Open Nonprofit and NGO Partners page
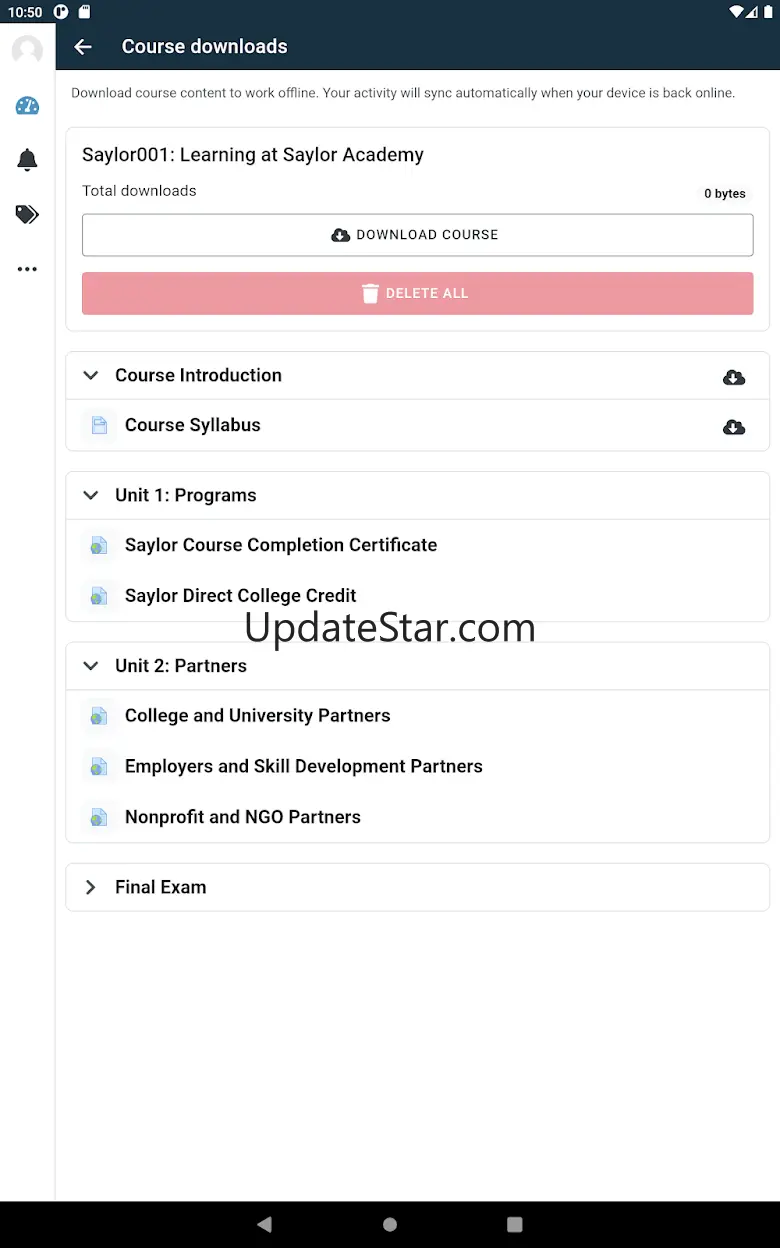The width and height of the screenshot is (780, 1248). tap(242, 817)
